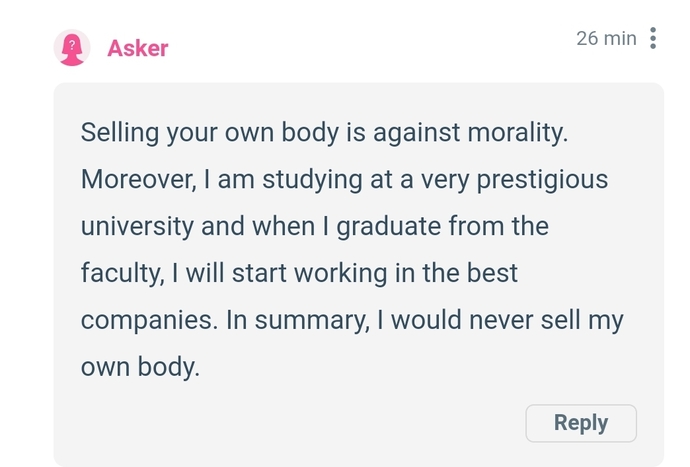
Task: Click the sentence starting 'Selling your own body'
Action: point(324,132)
